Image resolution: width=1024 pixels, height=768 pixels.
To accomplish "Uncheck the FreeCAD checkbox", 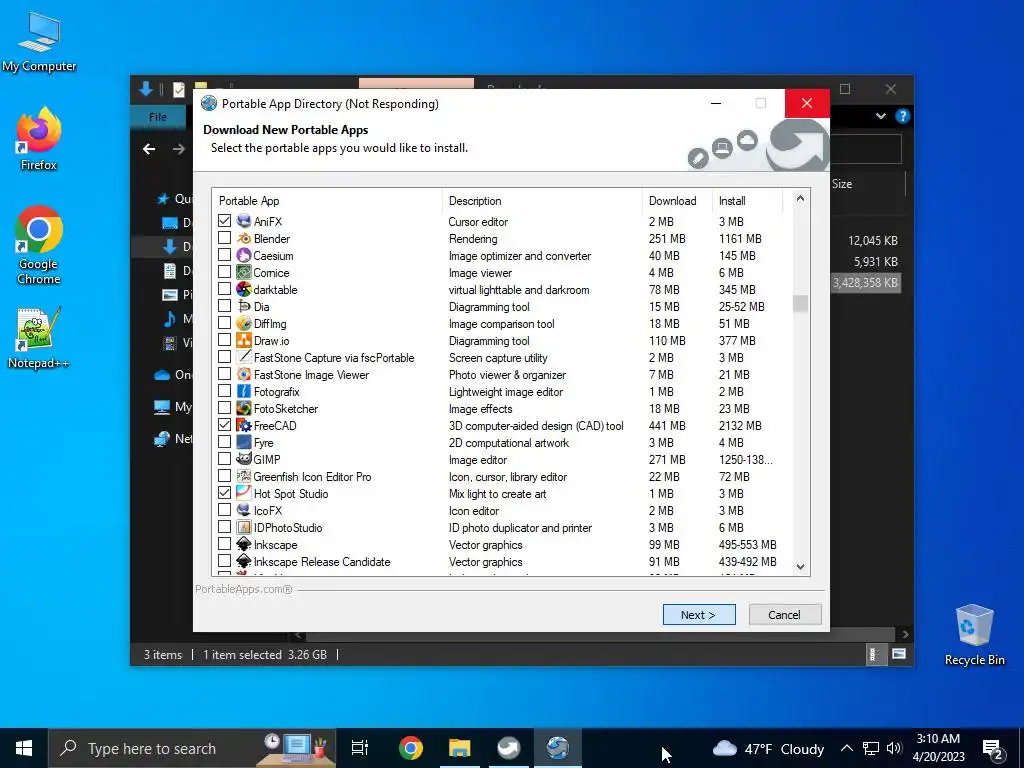I will (224, 424).
